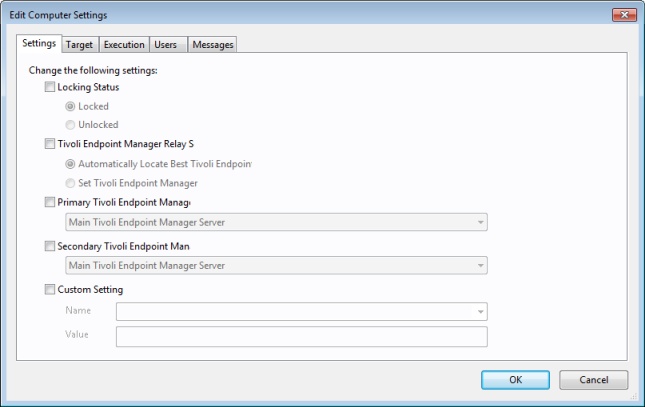The image size is (645, 407).
Task: Tick the Custom Setting checkbox
Action: coord(51,291)
